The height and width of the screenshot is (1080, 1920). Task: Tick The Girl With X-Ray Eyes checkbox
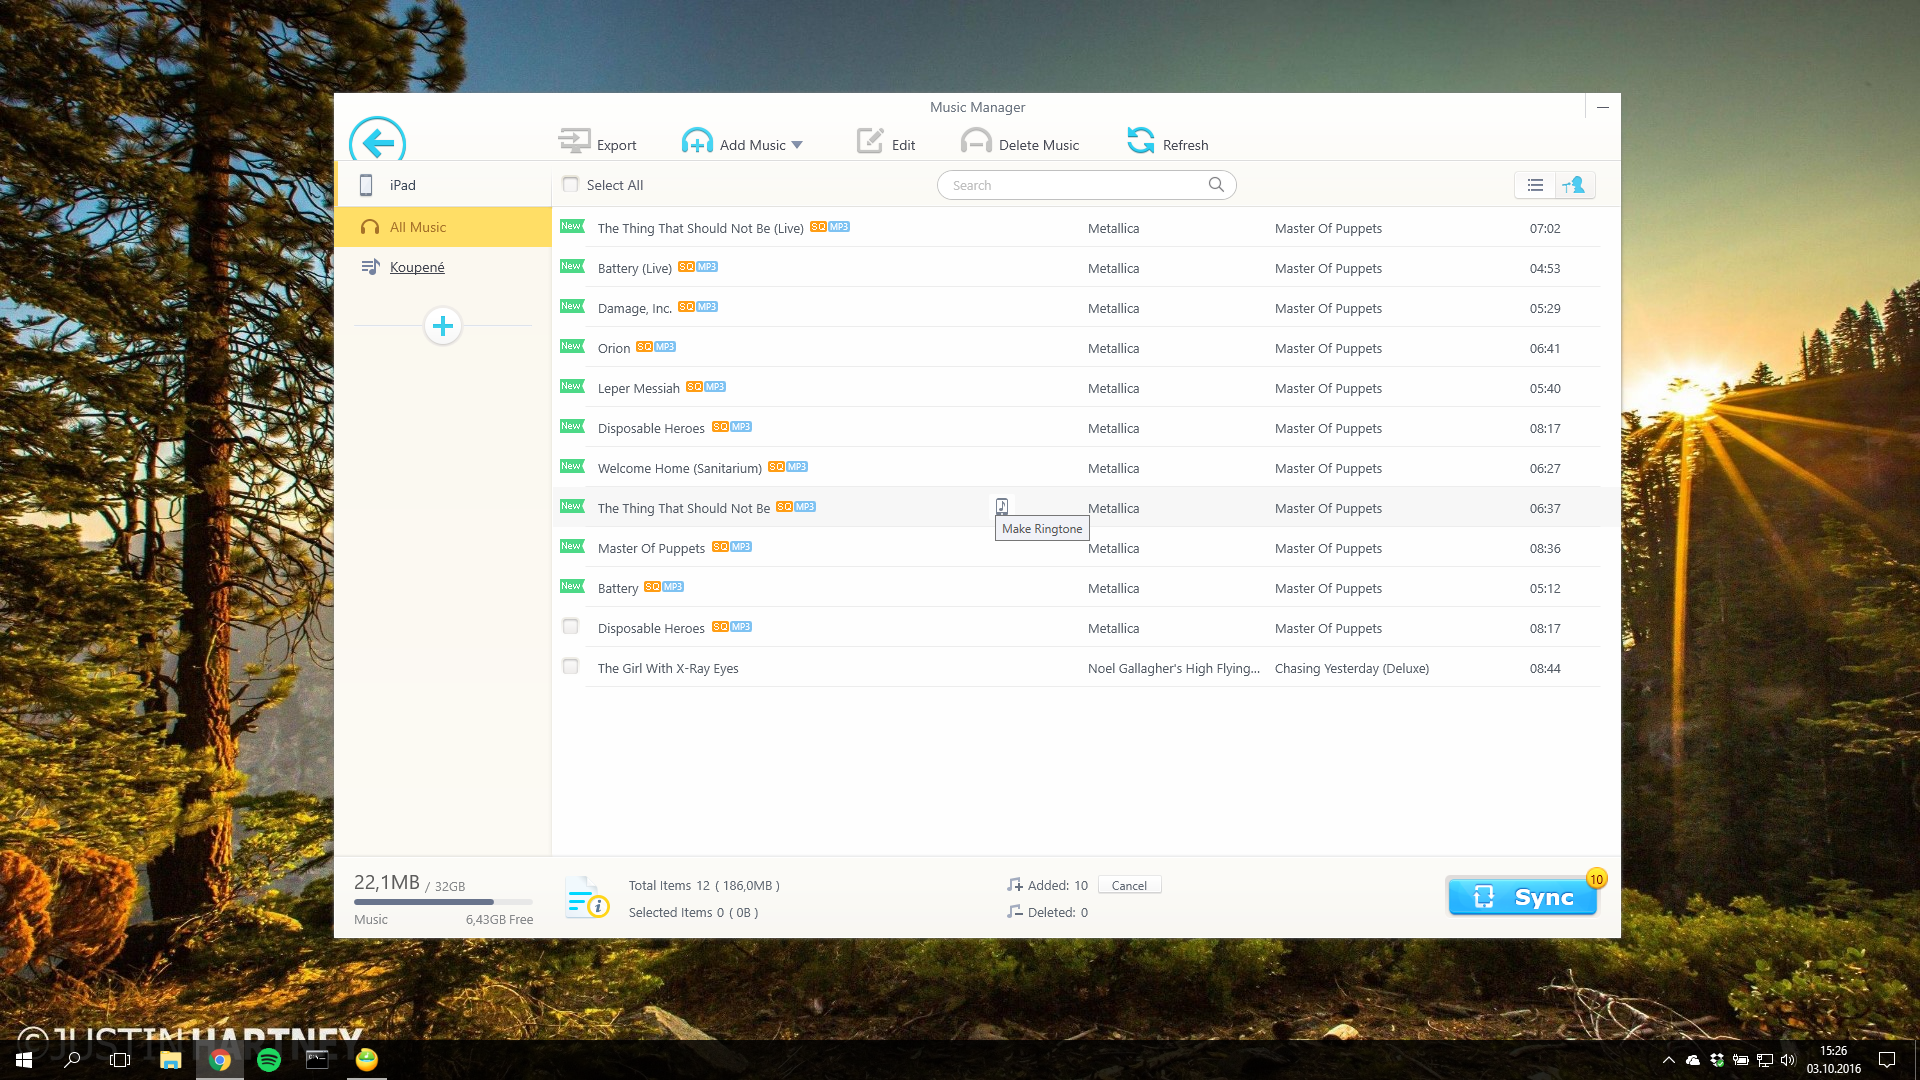pyautogui.click(x=571, y=667)
